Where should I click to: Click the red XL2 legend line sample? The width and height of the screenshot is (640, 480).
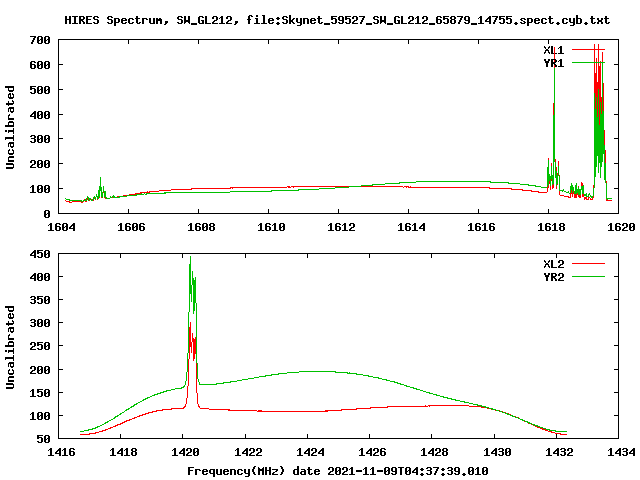click(x=588, y=264)
